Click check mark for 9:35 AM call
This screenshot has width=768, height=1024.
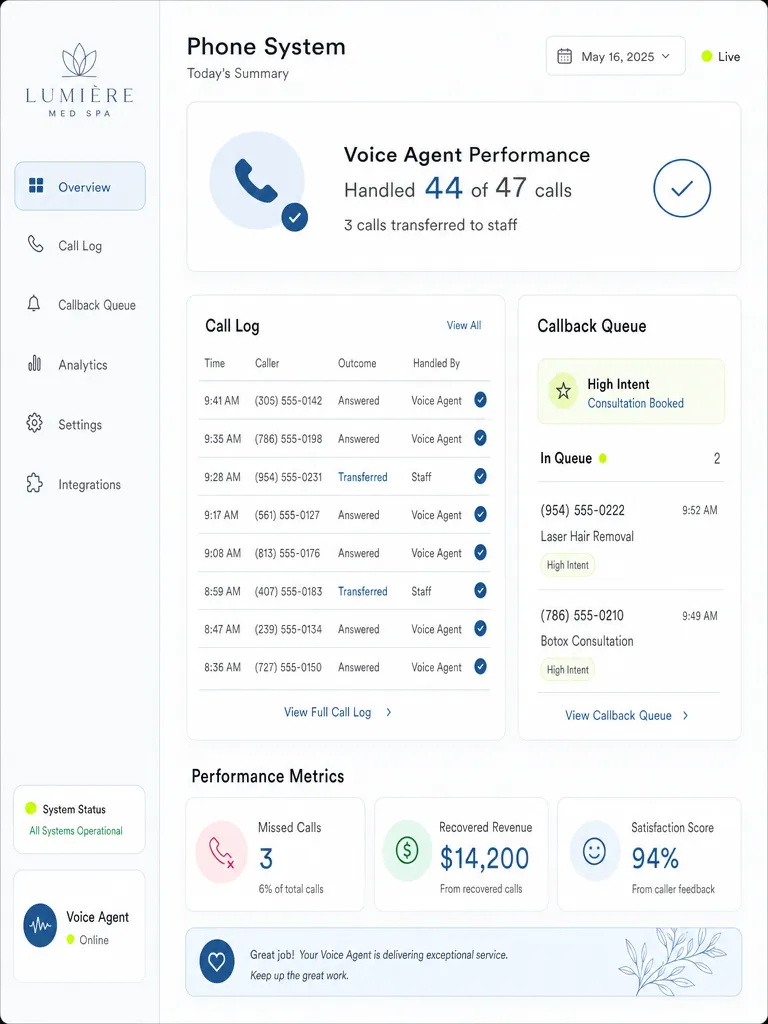pyautogui.click(x=480, y=438)
